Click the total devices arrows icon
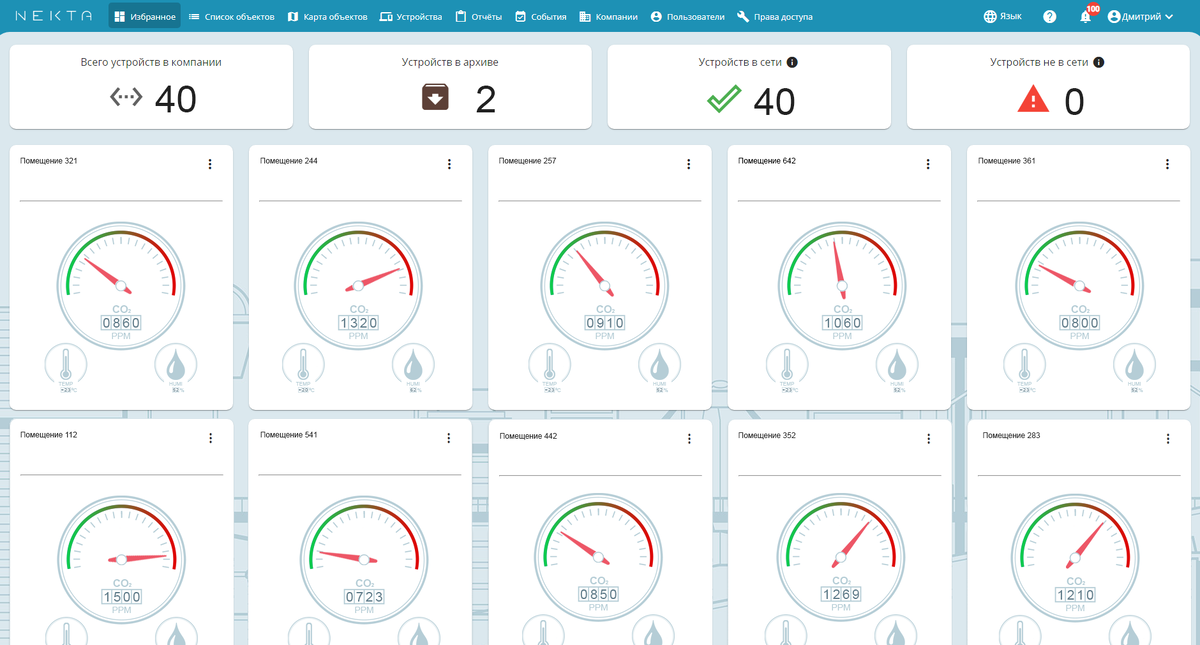This screenshot has height=645, width=1200. click(126, 97)
